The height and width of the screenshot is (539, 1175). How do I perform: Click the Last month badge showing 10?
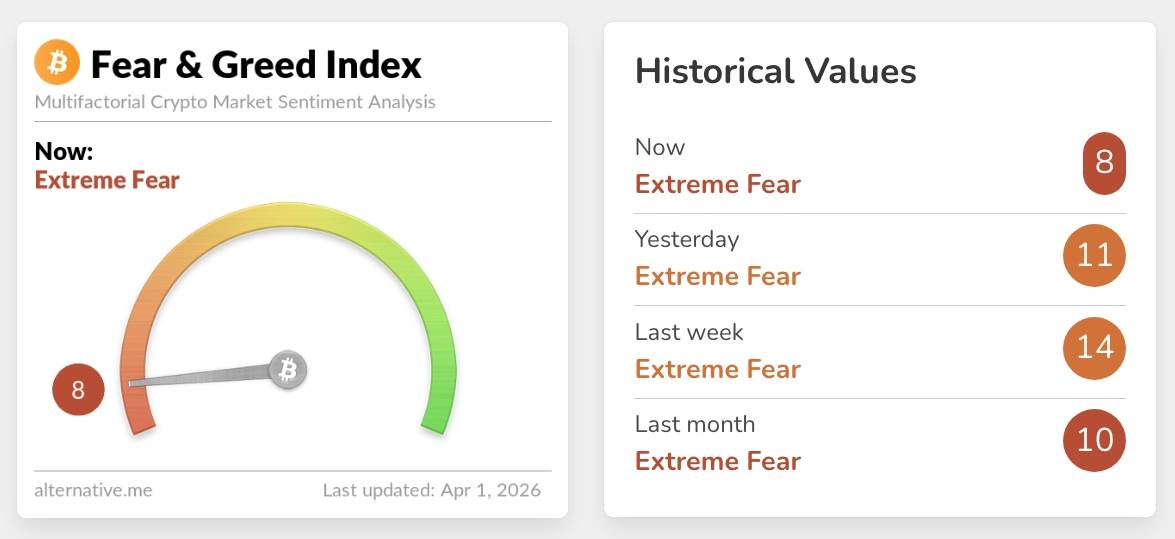(x=1094, y=439)
